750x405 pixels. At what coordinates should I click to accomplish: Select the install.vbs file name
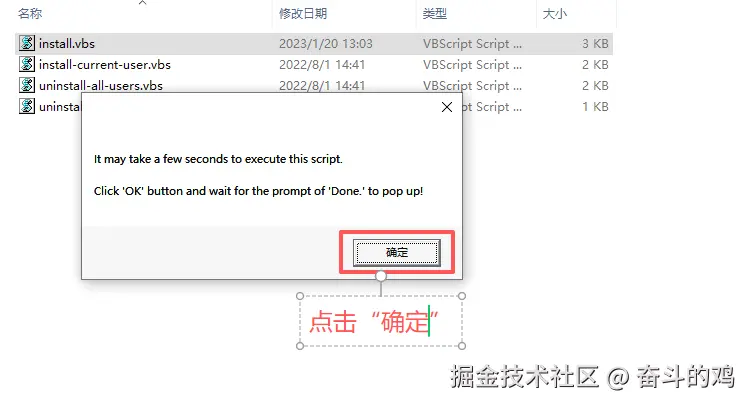[x=67, y=44]
